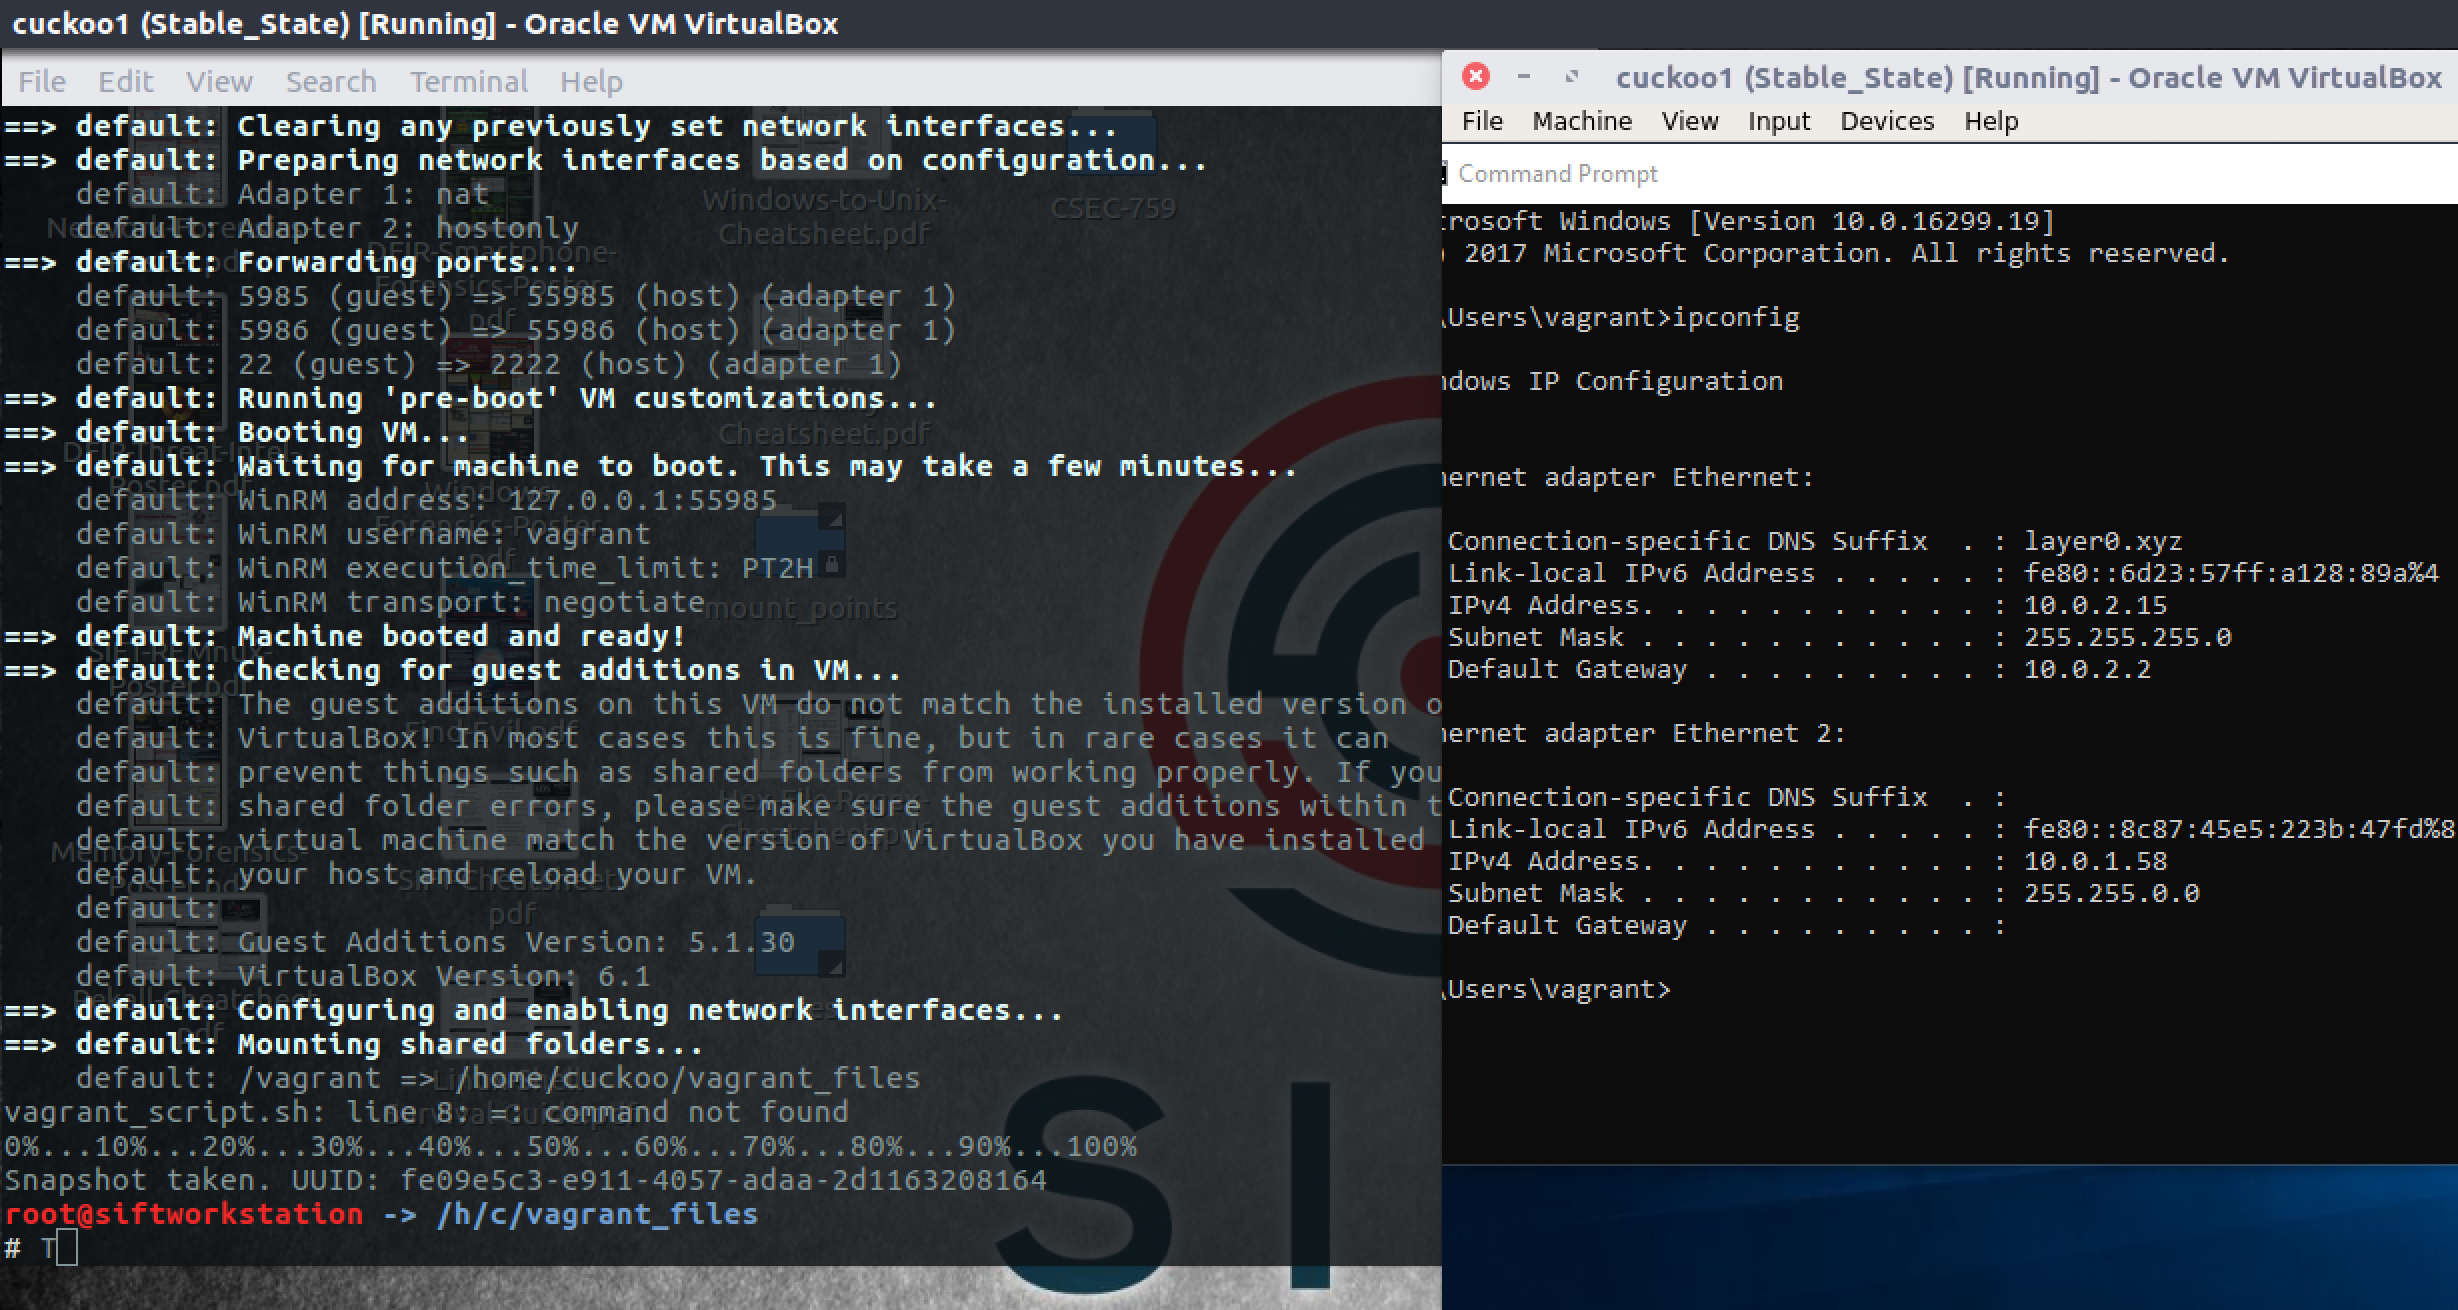Image resolution: width=2458 pixels, height=1310 pixels.
Task: Close the cuckoo1 VirtualBox window
Action: [1476, 76]
